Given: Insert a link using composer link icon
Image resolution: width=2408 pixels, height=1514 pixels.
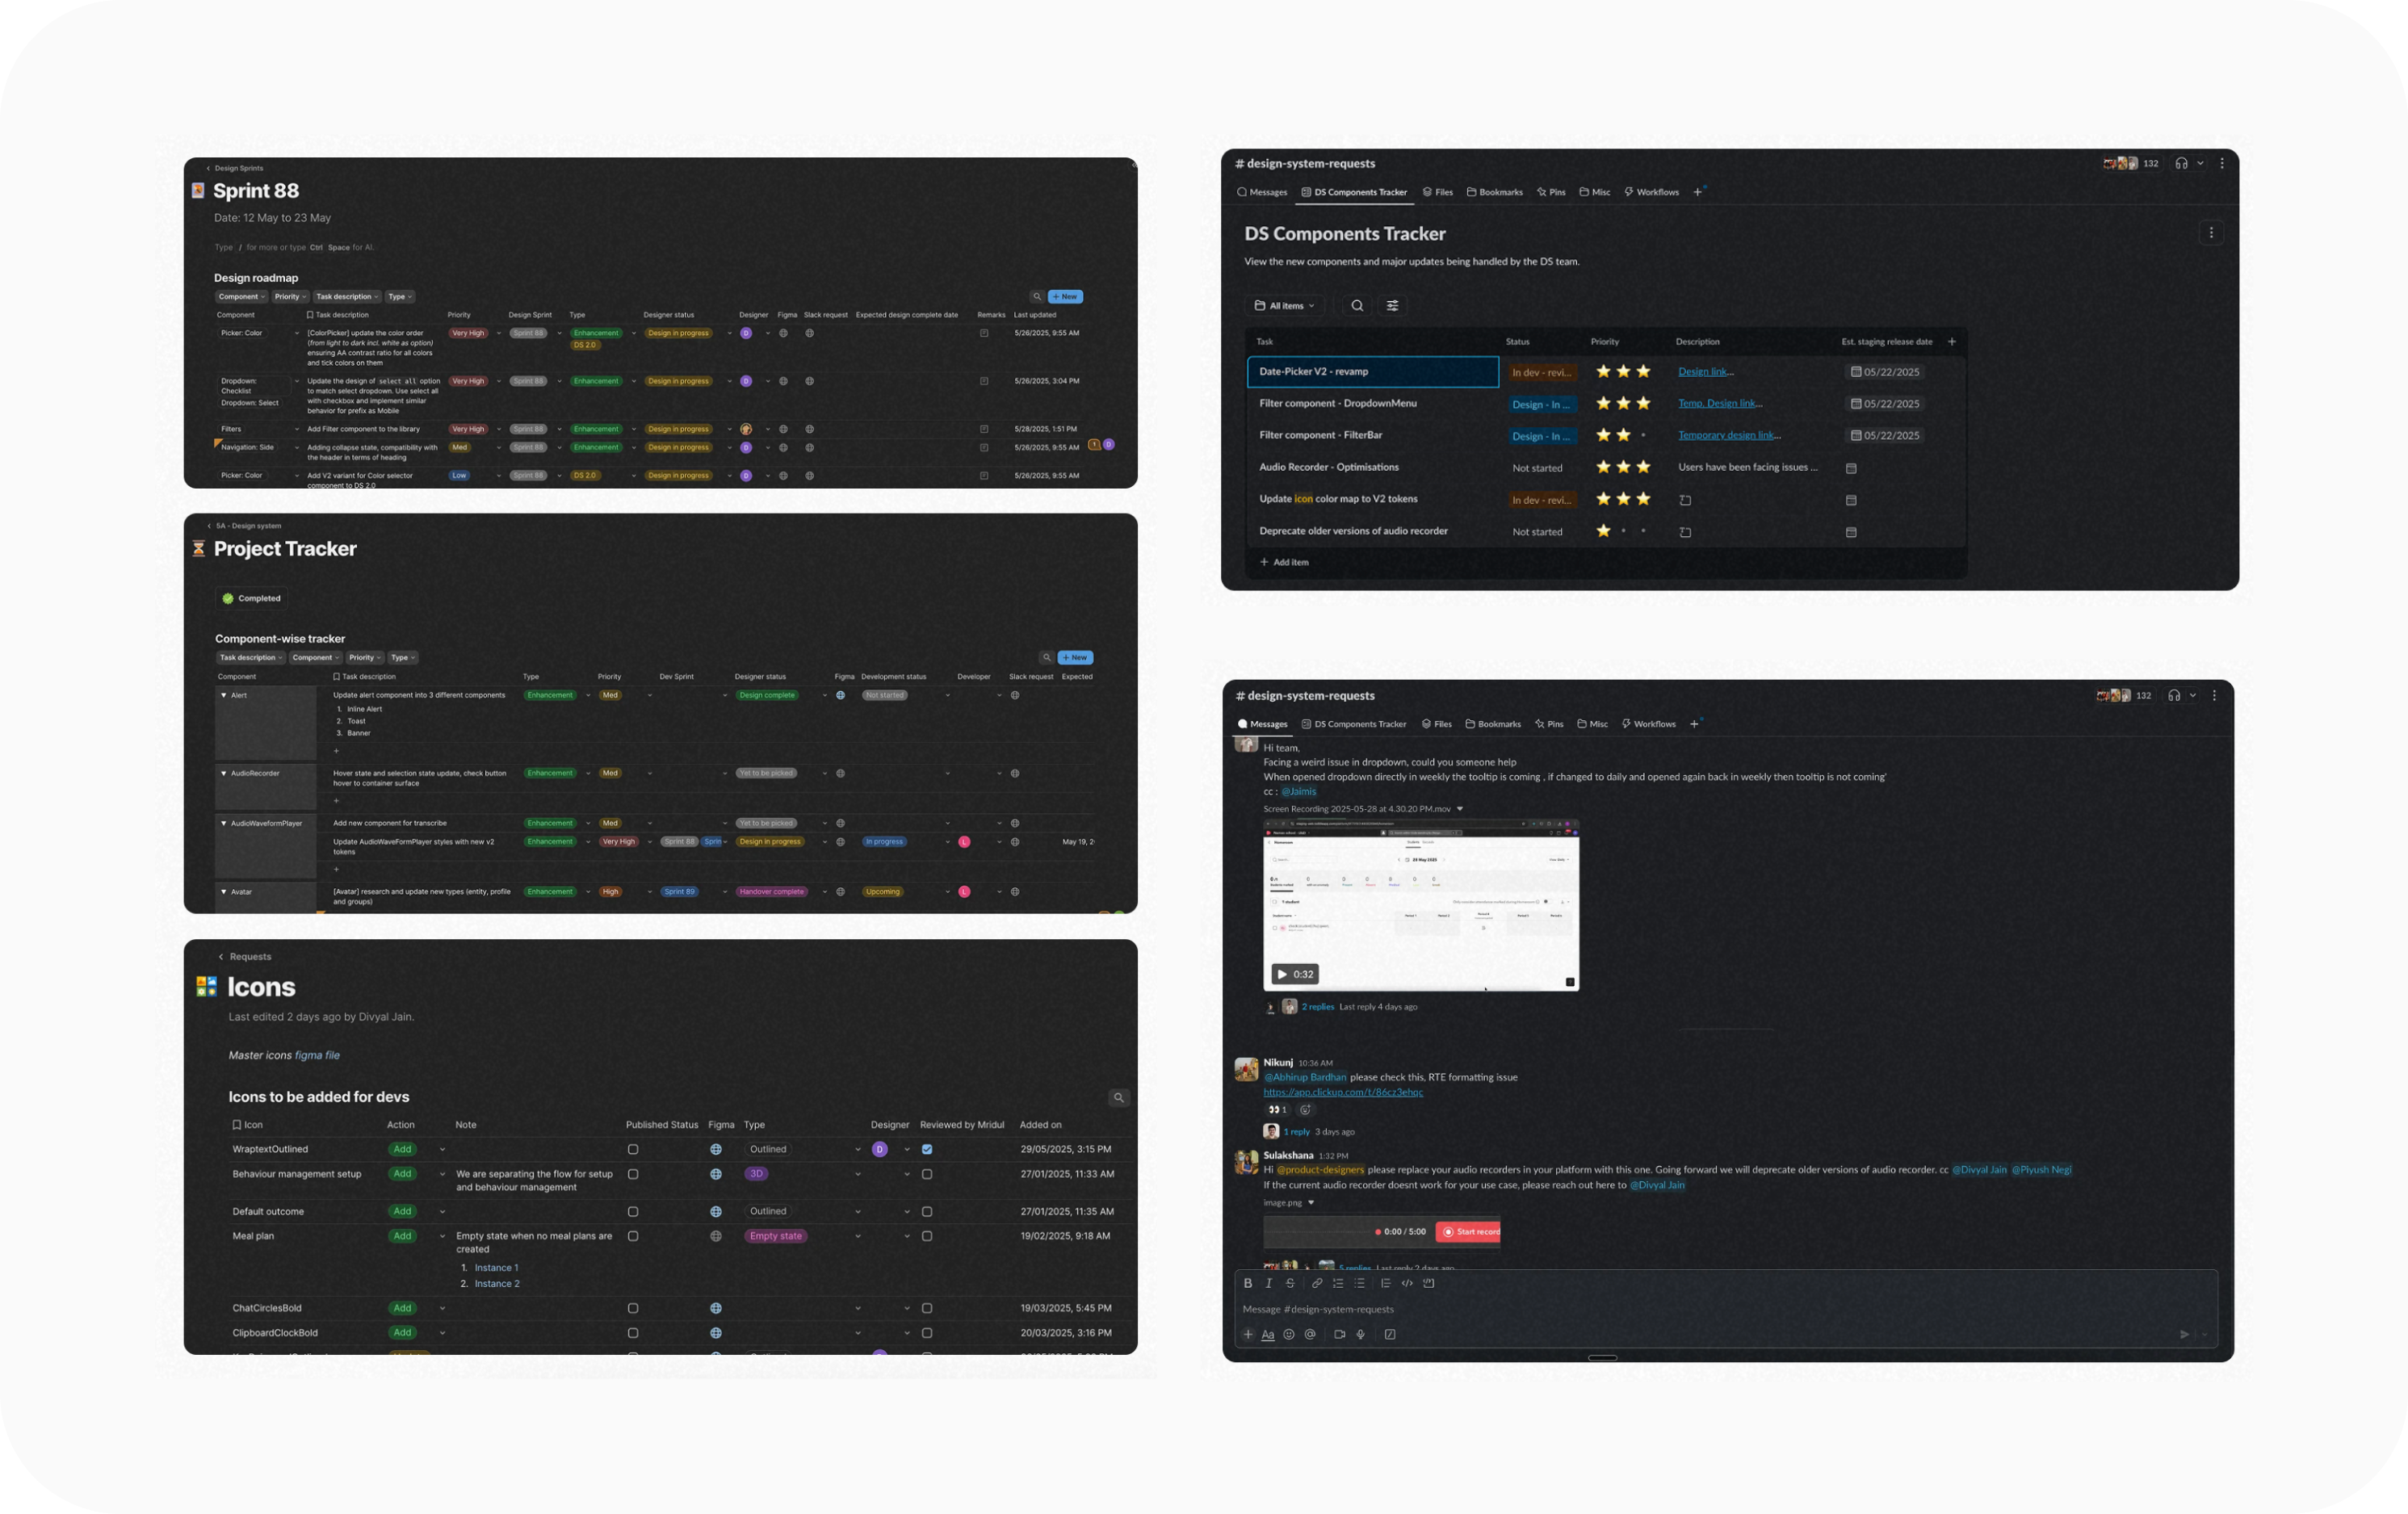Looking at the screenshot, I should [1317, 1283].
